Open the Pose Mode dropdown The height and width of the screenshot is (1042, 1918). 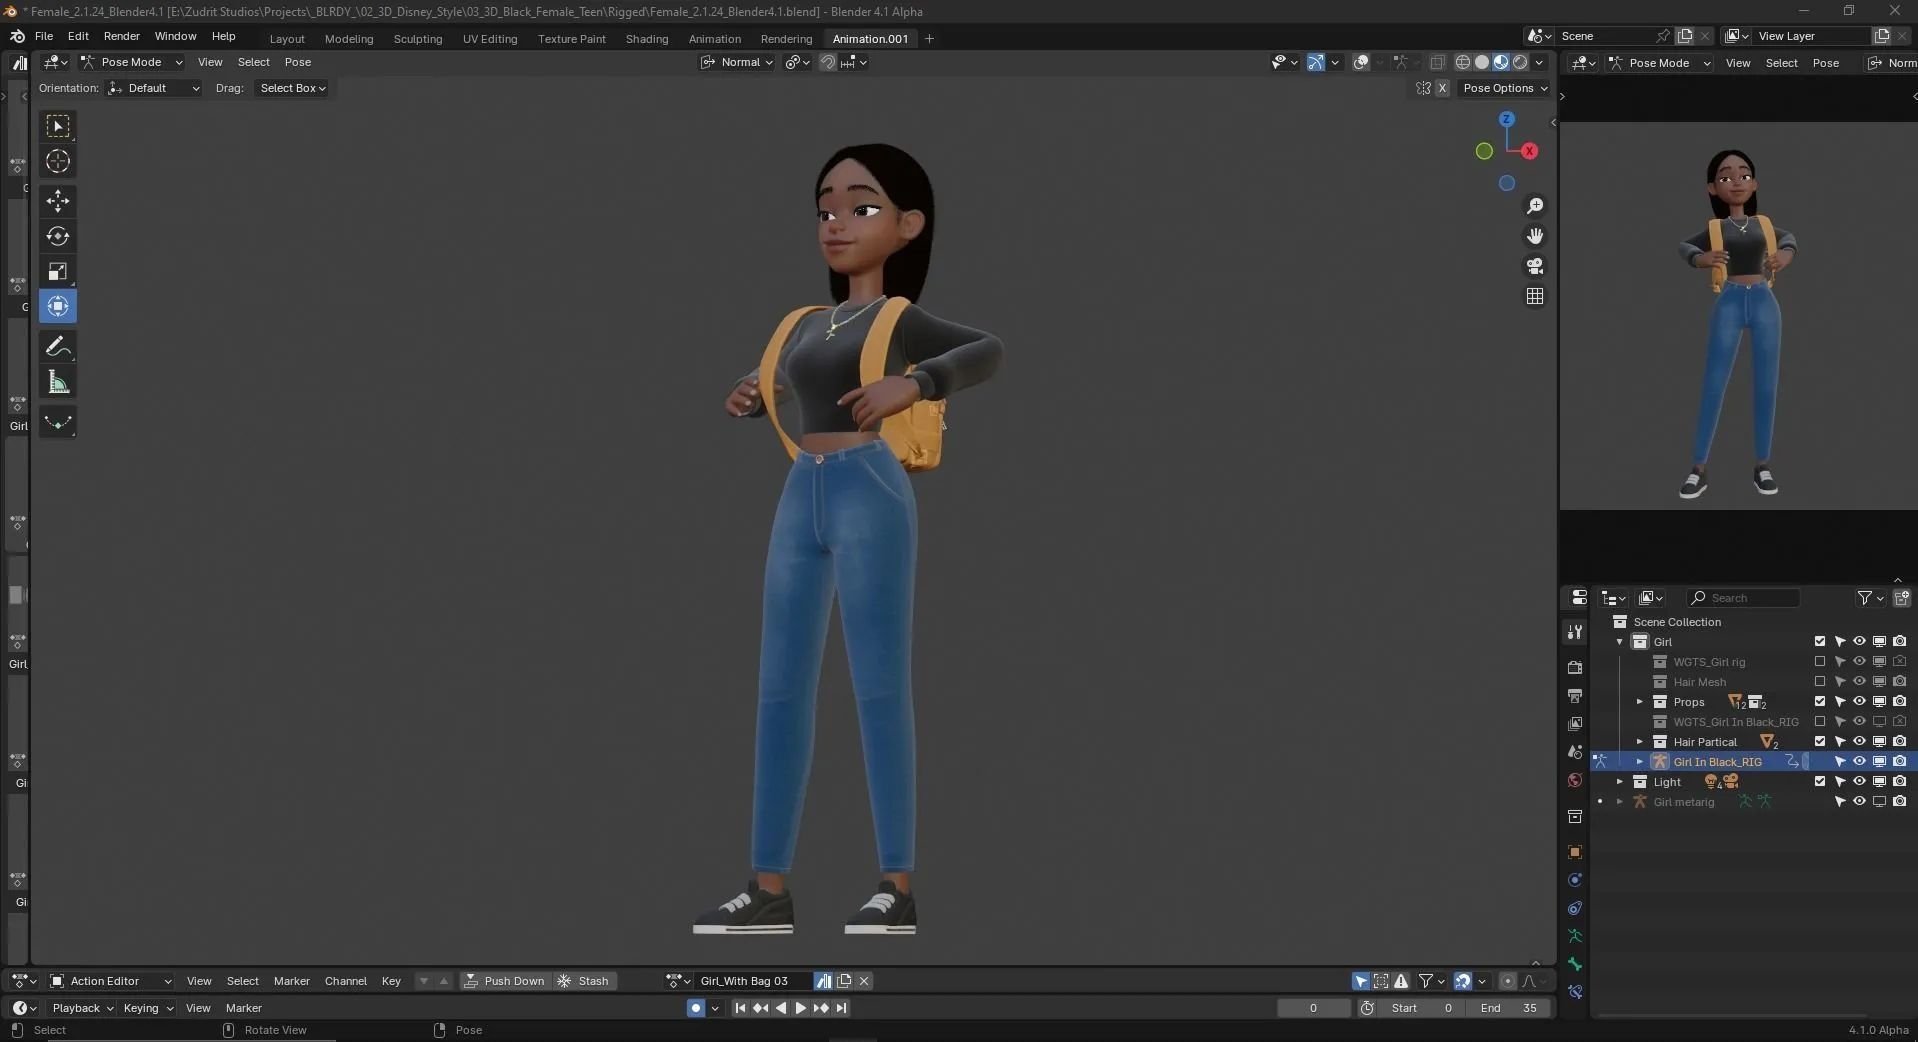pos(133,62)
